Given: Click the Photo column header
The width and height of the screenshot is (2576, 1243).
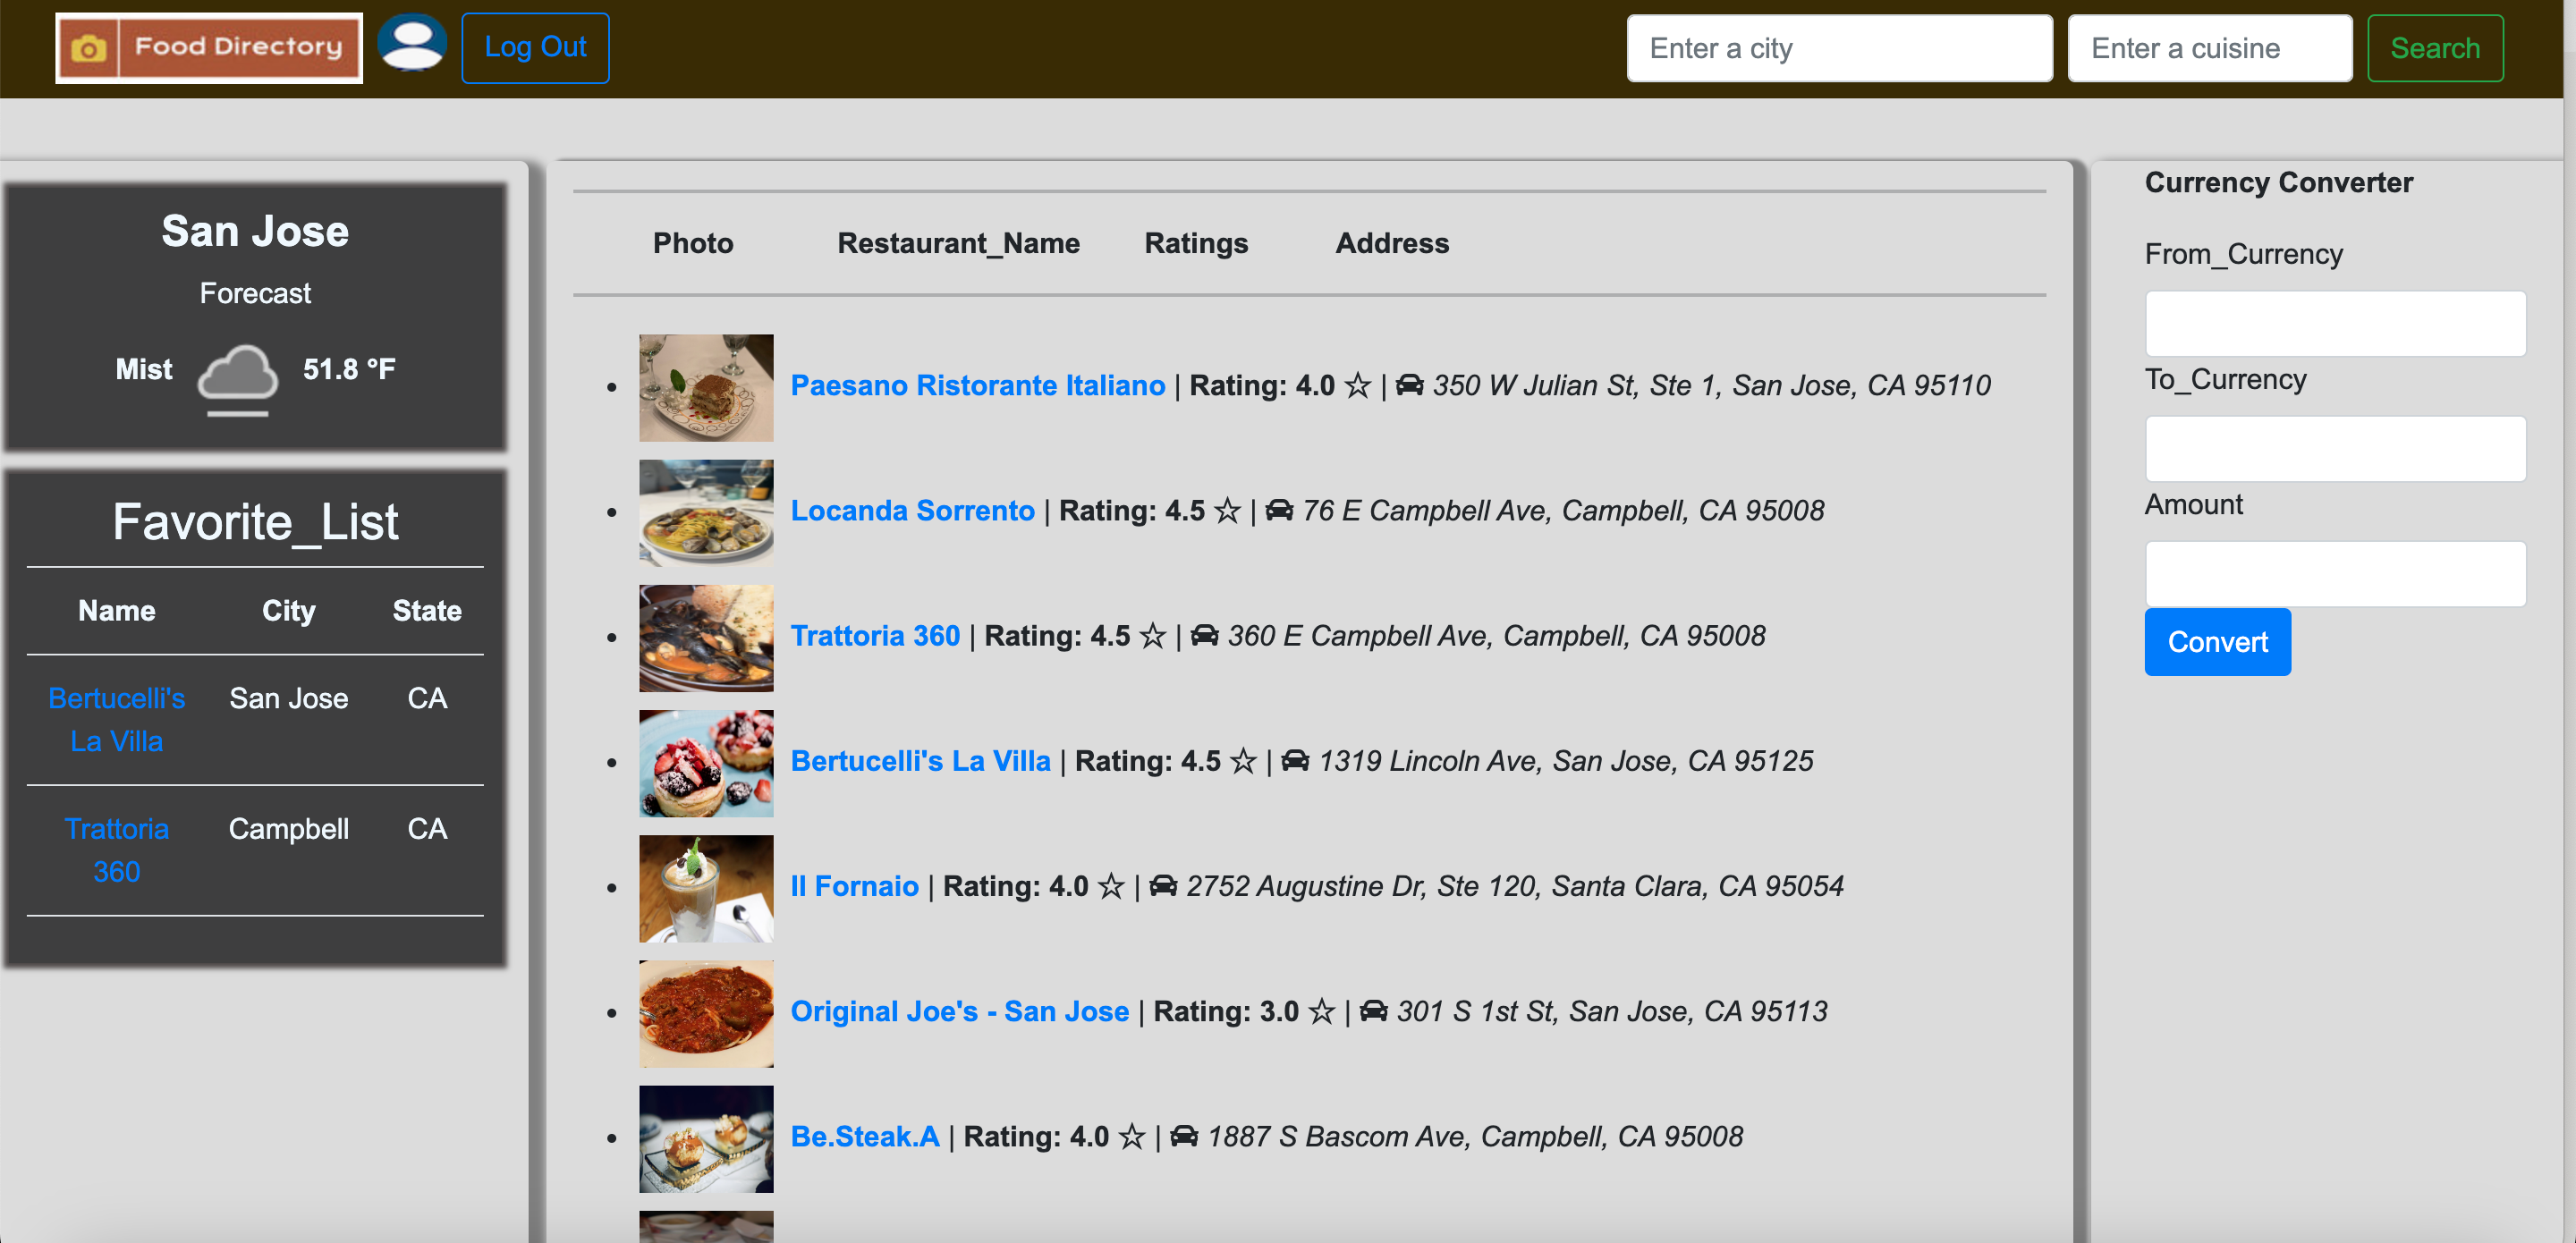Looking at the screenshot, I should coord(692,243).
